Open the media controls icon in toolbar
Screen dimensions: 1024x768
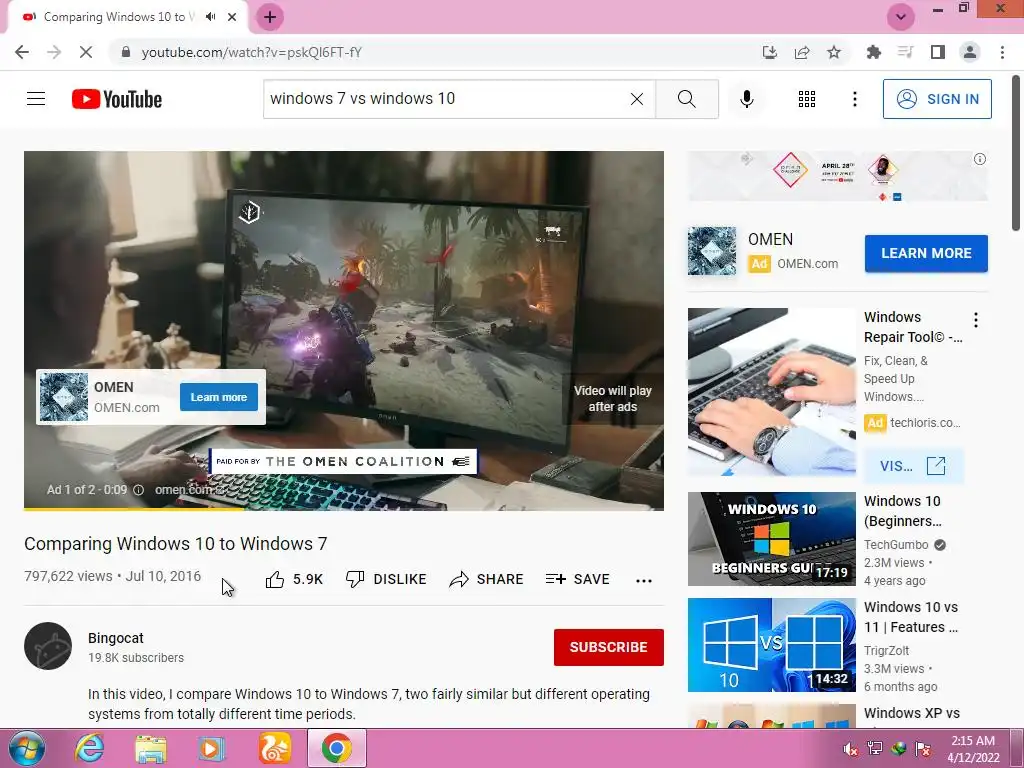[905, 52]
